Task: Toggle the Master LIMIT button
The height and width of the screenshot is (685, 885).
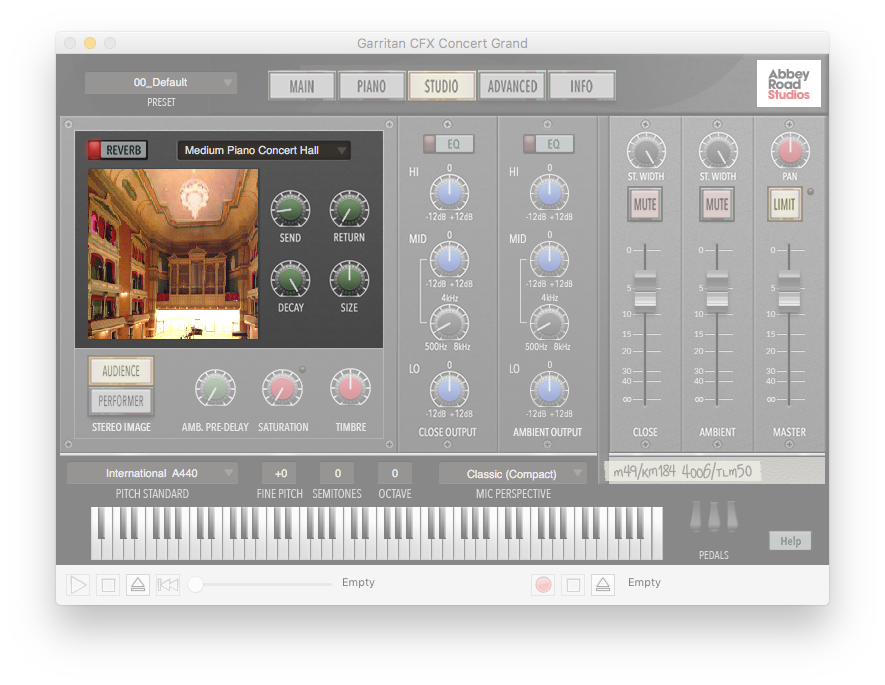Action: click(785, 204)
